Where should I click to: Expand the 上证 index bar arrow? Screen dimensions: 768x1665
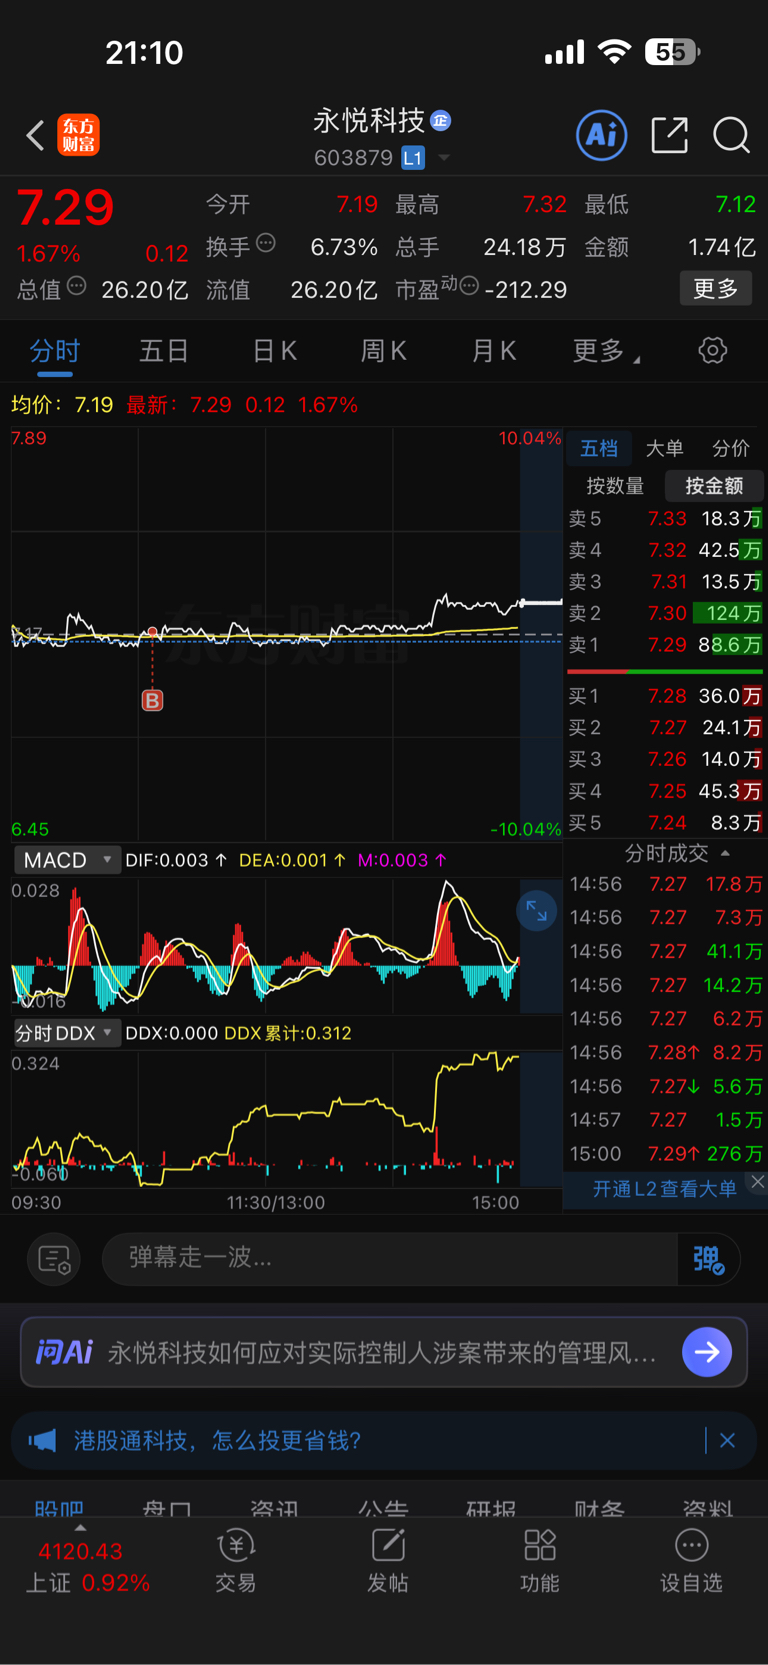tap(80, 1528)
